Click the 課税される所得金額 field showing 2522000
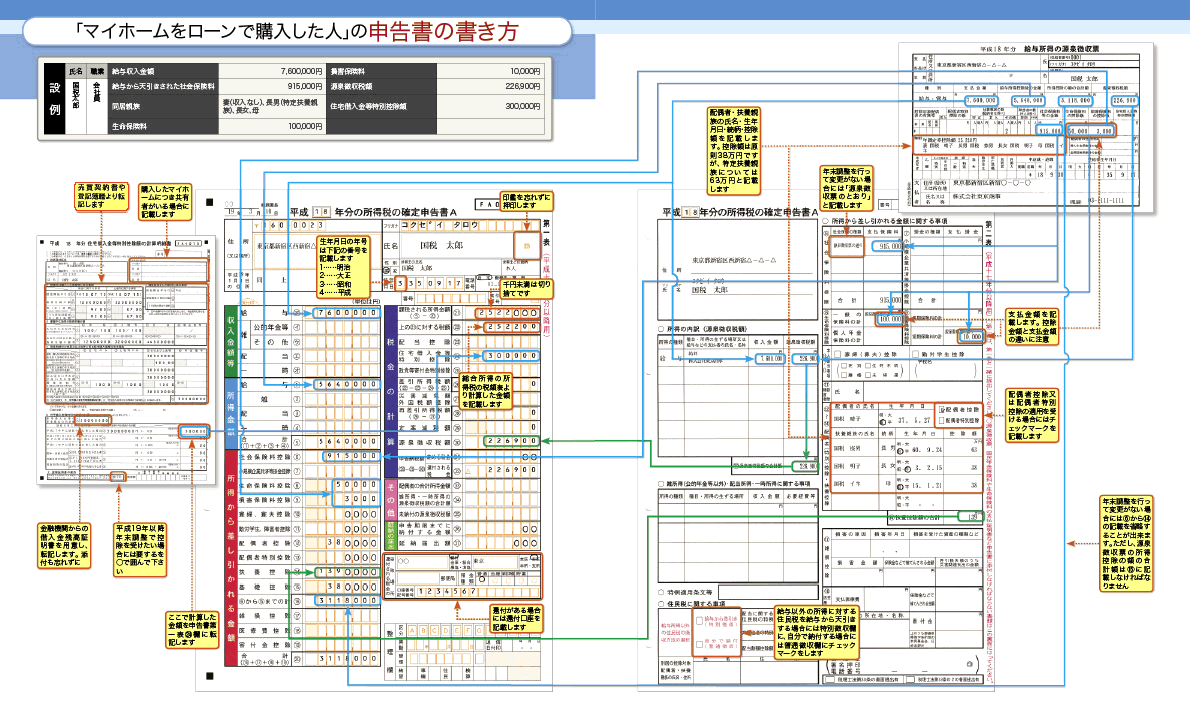The image size is (1190, 728). click(x=508, y=313)
